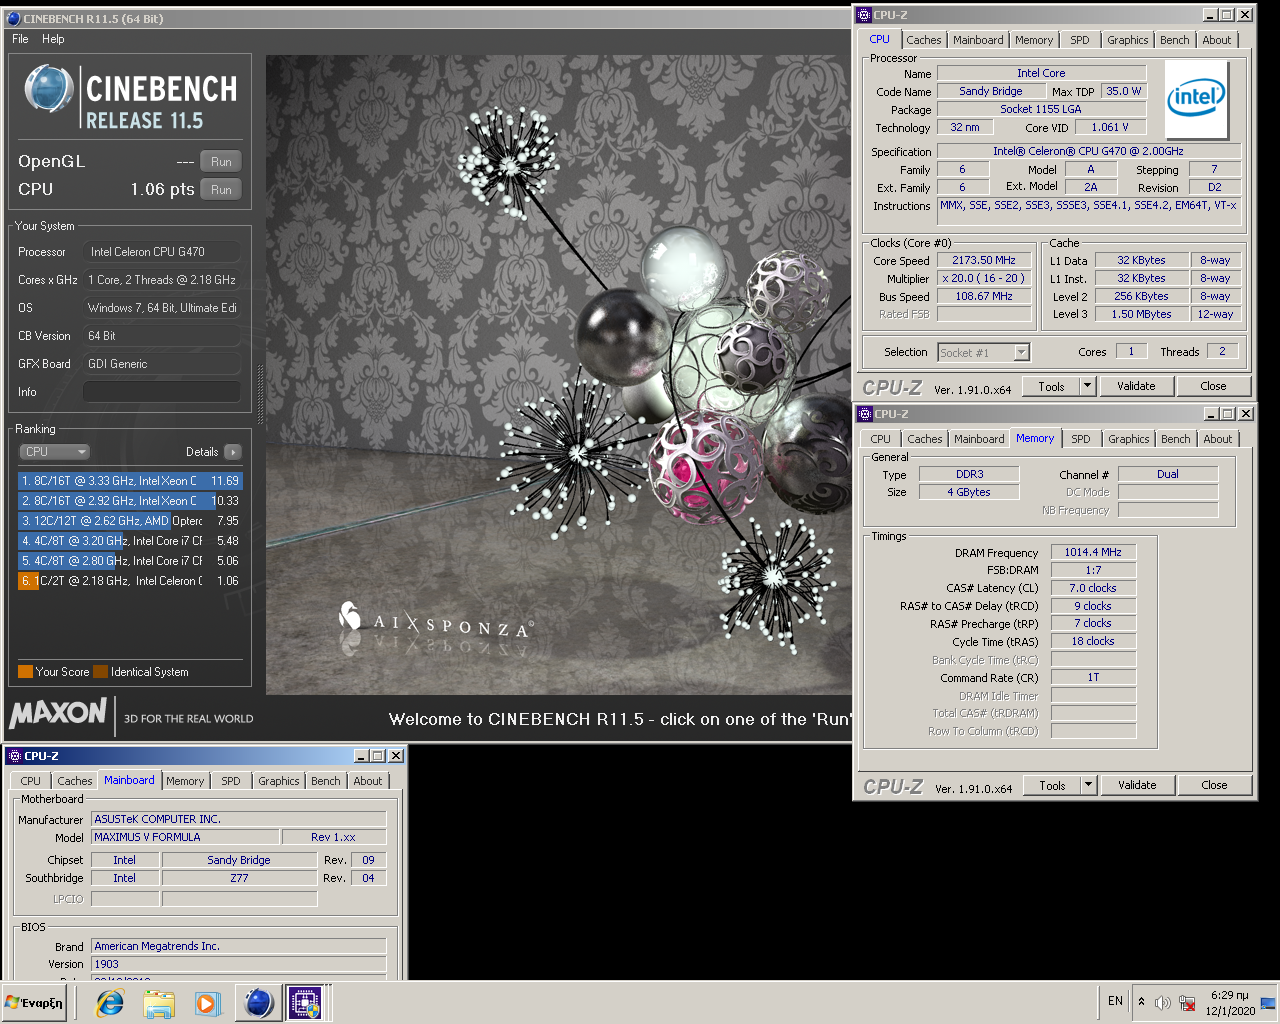This screenshot has width=1280, height=1024.
Task: Open the Start (Έναρξη) menu
Action: tap(35, 1002)
